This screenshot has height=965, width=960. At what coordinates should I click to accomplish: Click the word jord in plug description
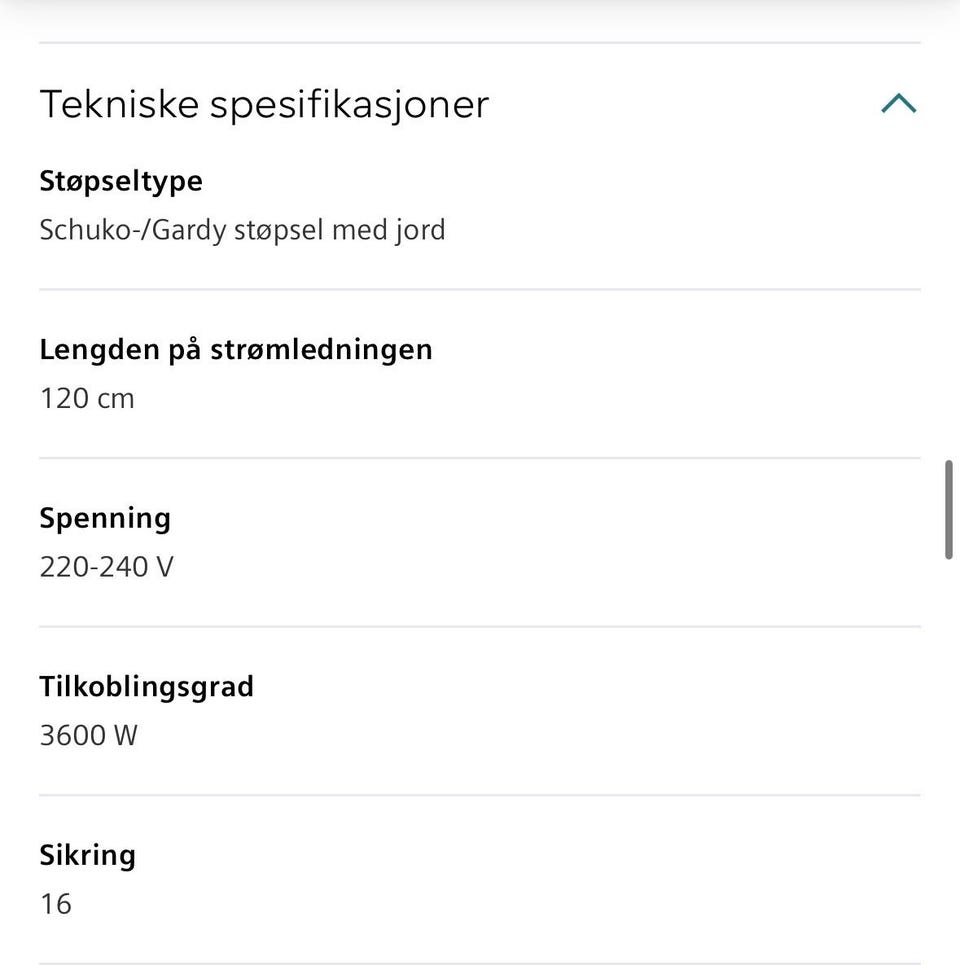click(x=419, y=230)
